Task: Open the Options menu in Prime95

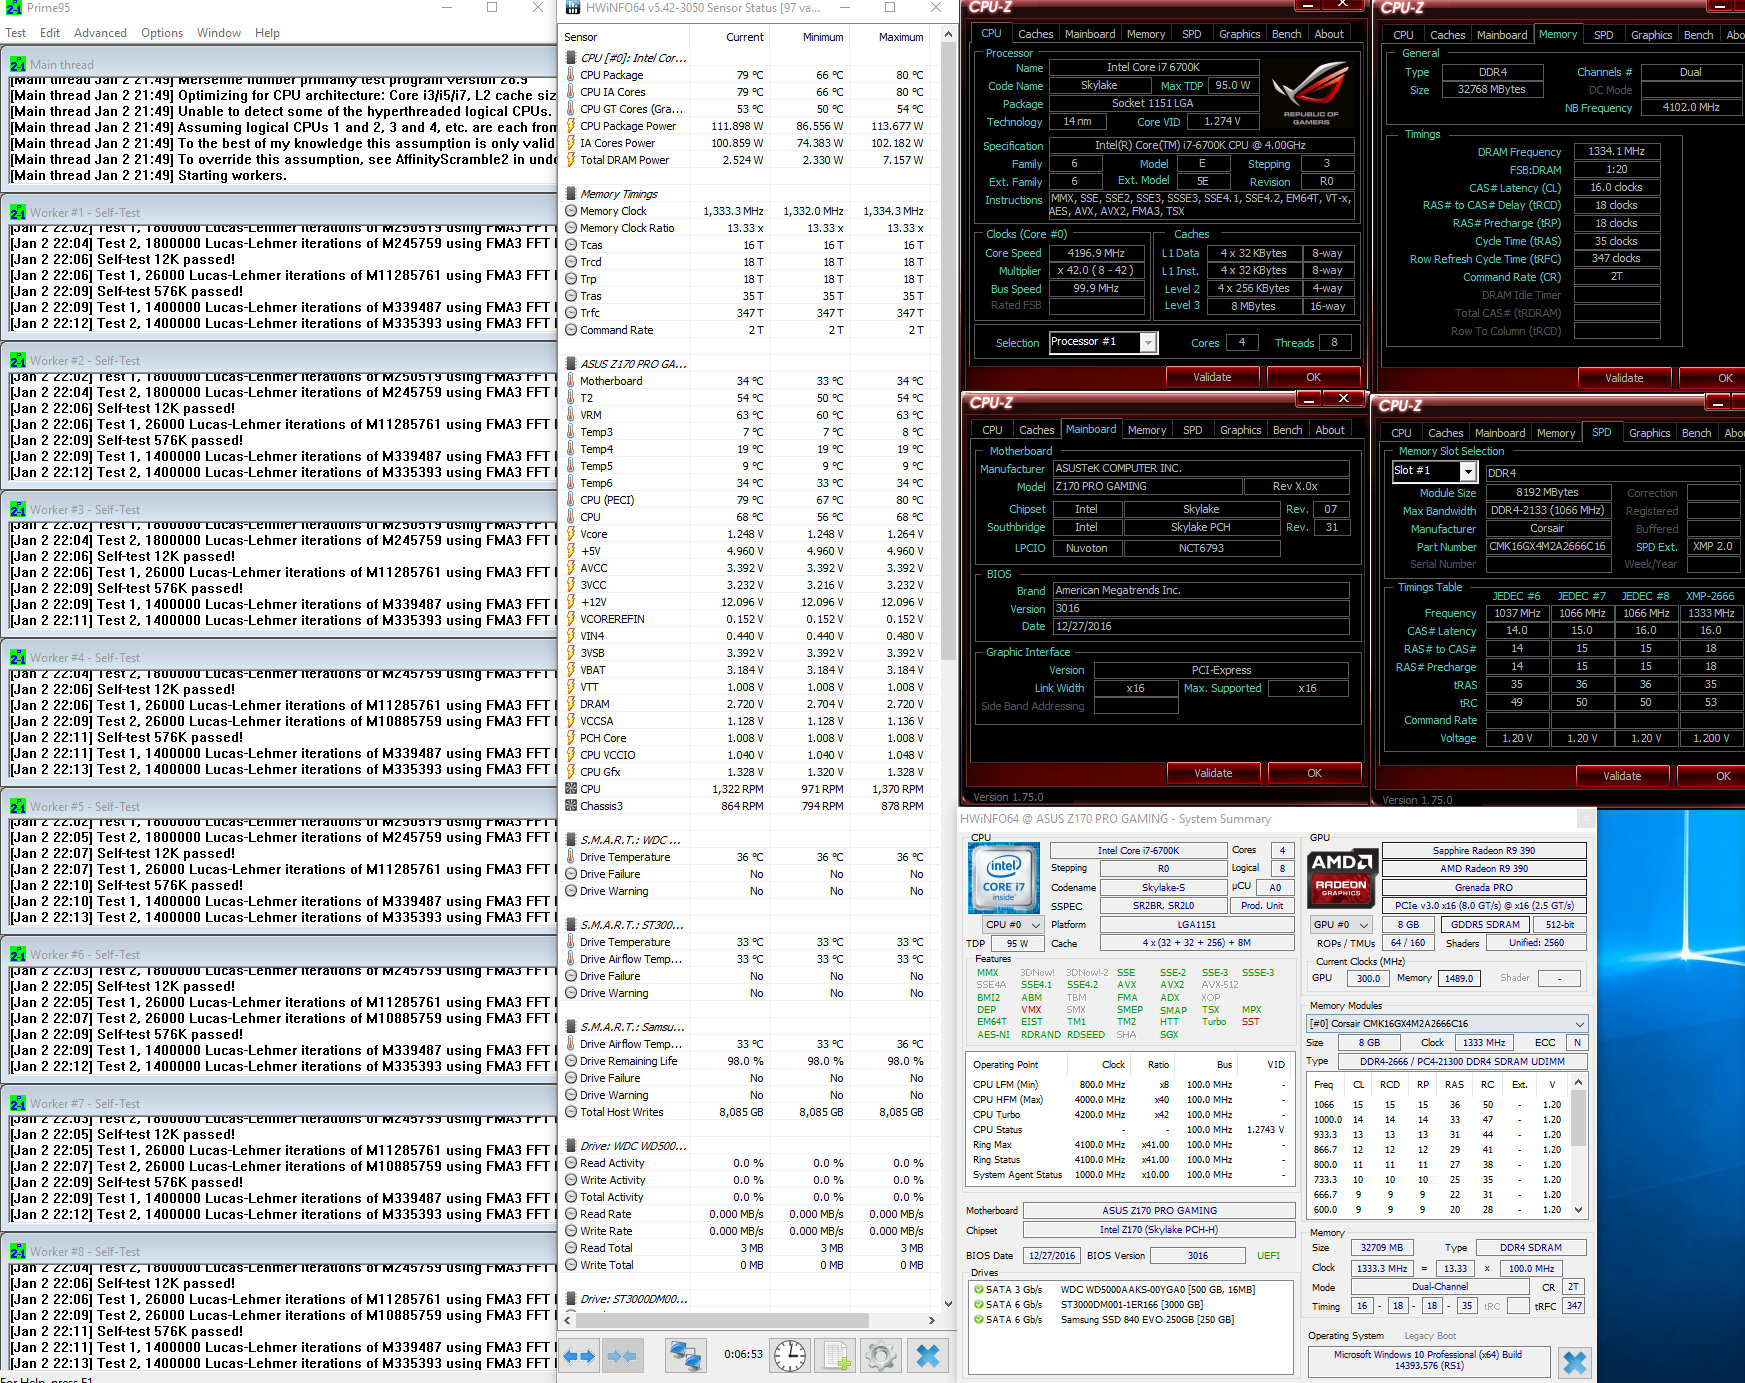Action: (x=162, y=32)
